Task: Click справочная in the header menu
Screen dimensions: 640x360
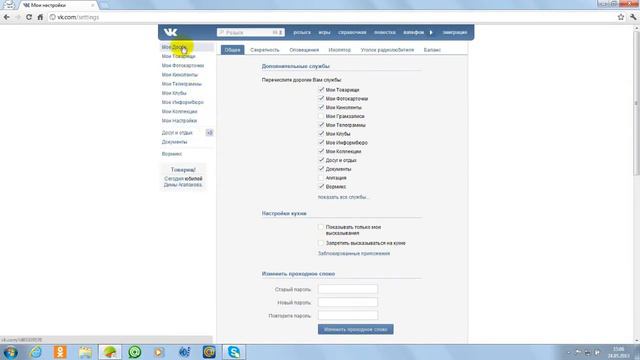Action: (x=352, y=32)
